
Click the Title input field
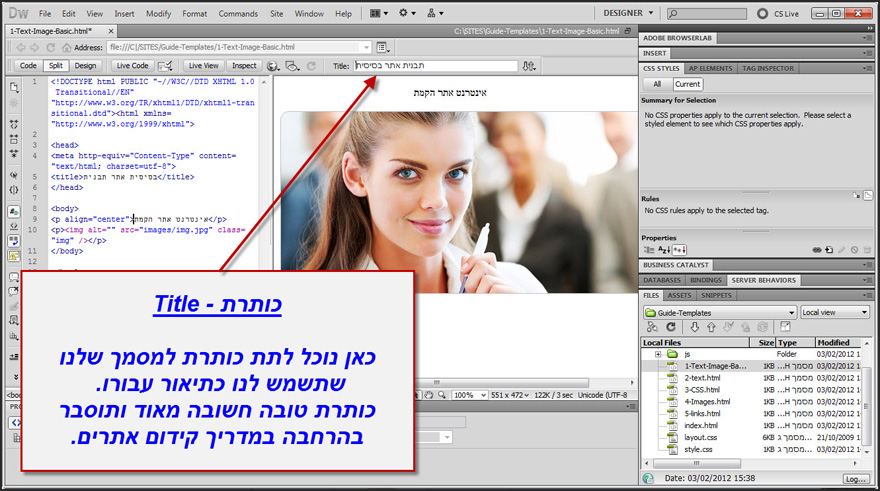click(x=435, y=66)
